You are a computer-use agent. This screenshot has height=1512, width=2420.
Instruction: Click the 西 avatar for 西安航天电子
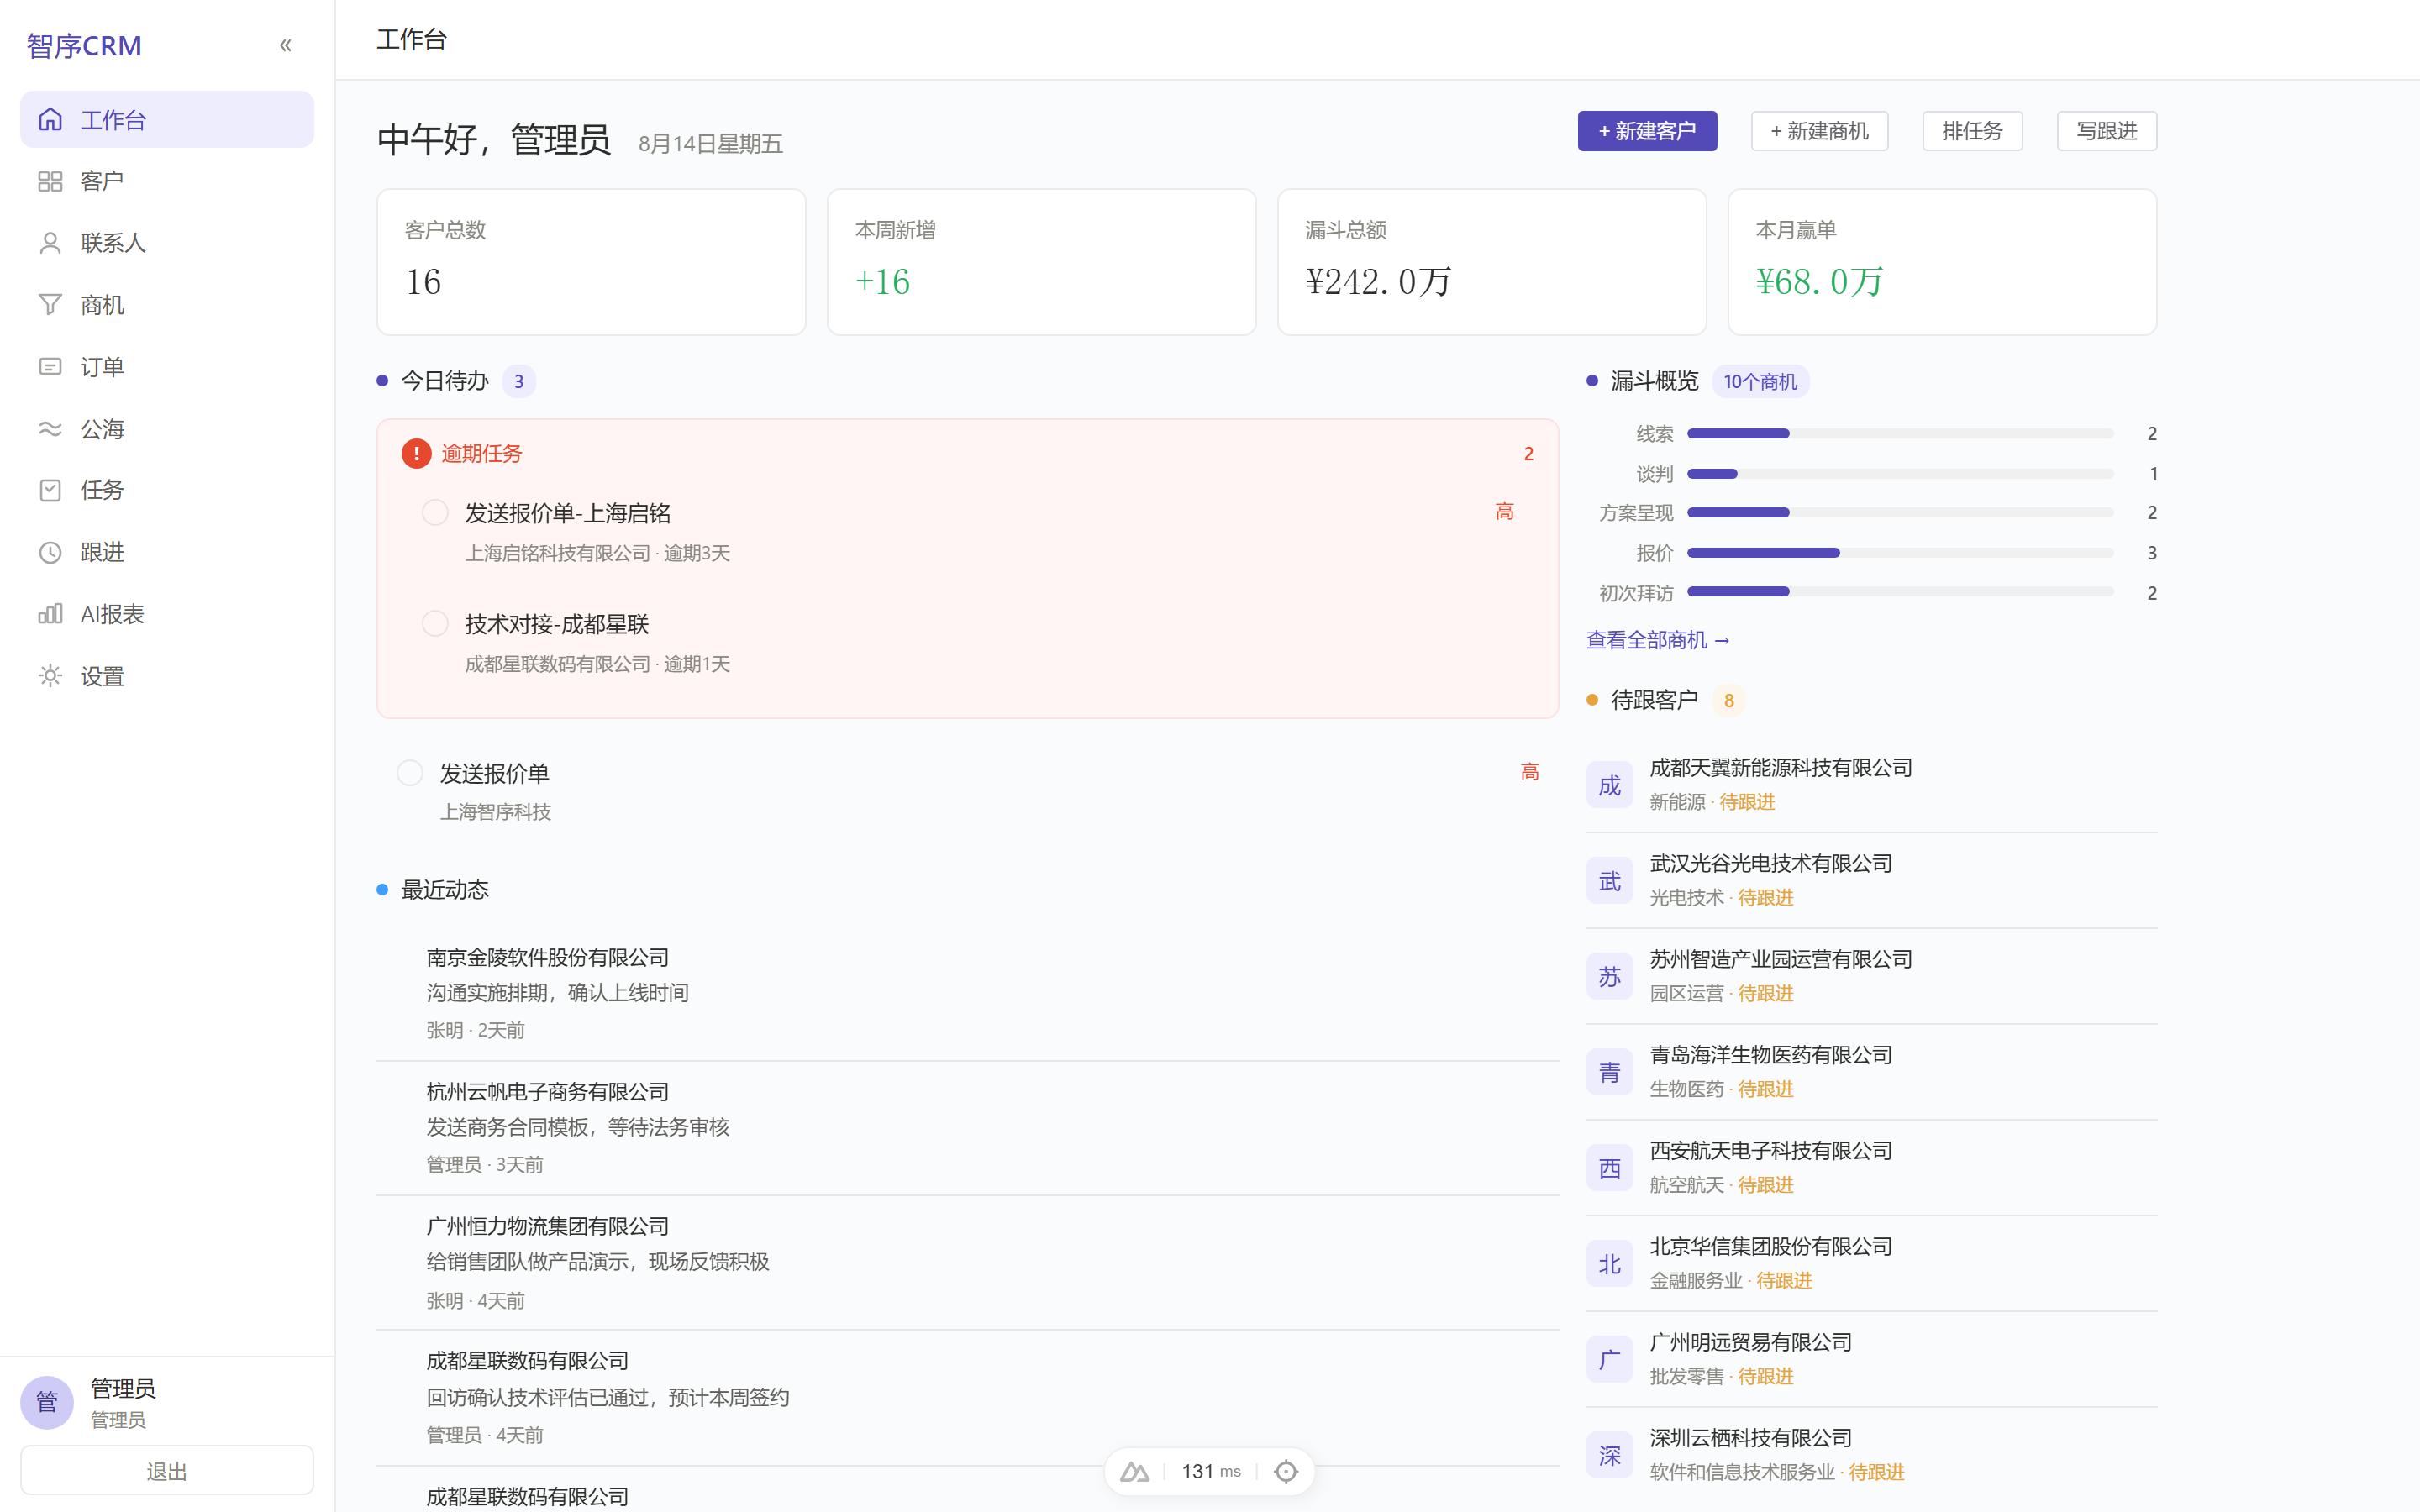point(1610,1168)
